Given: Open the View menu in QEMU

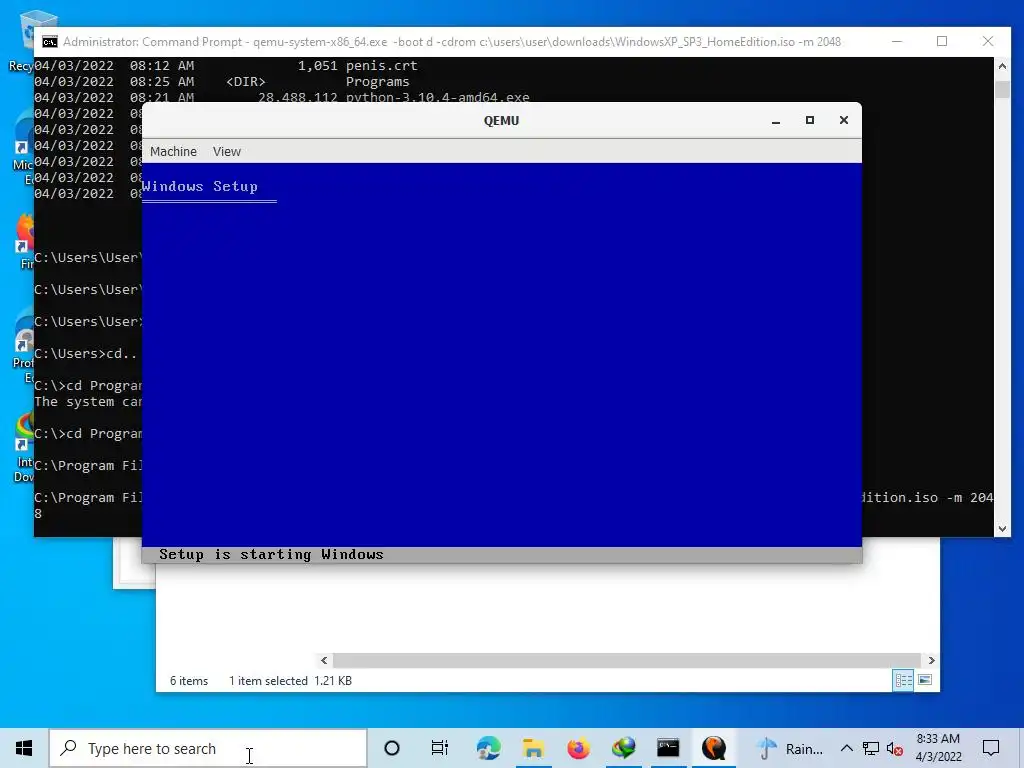Looking at the screenshot, I should (x=227, y=152).
